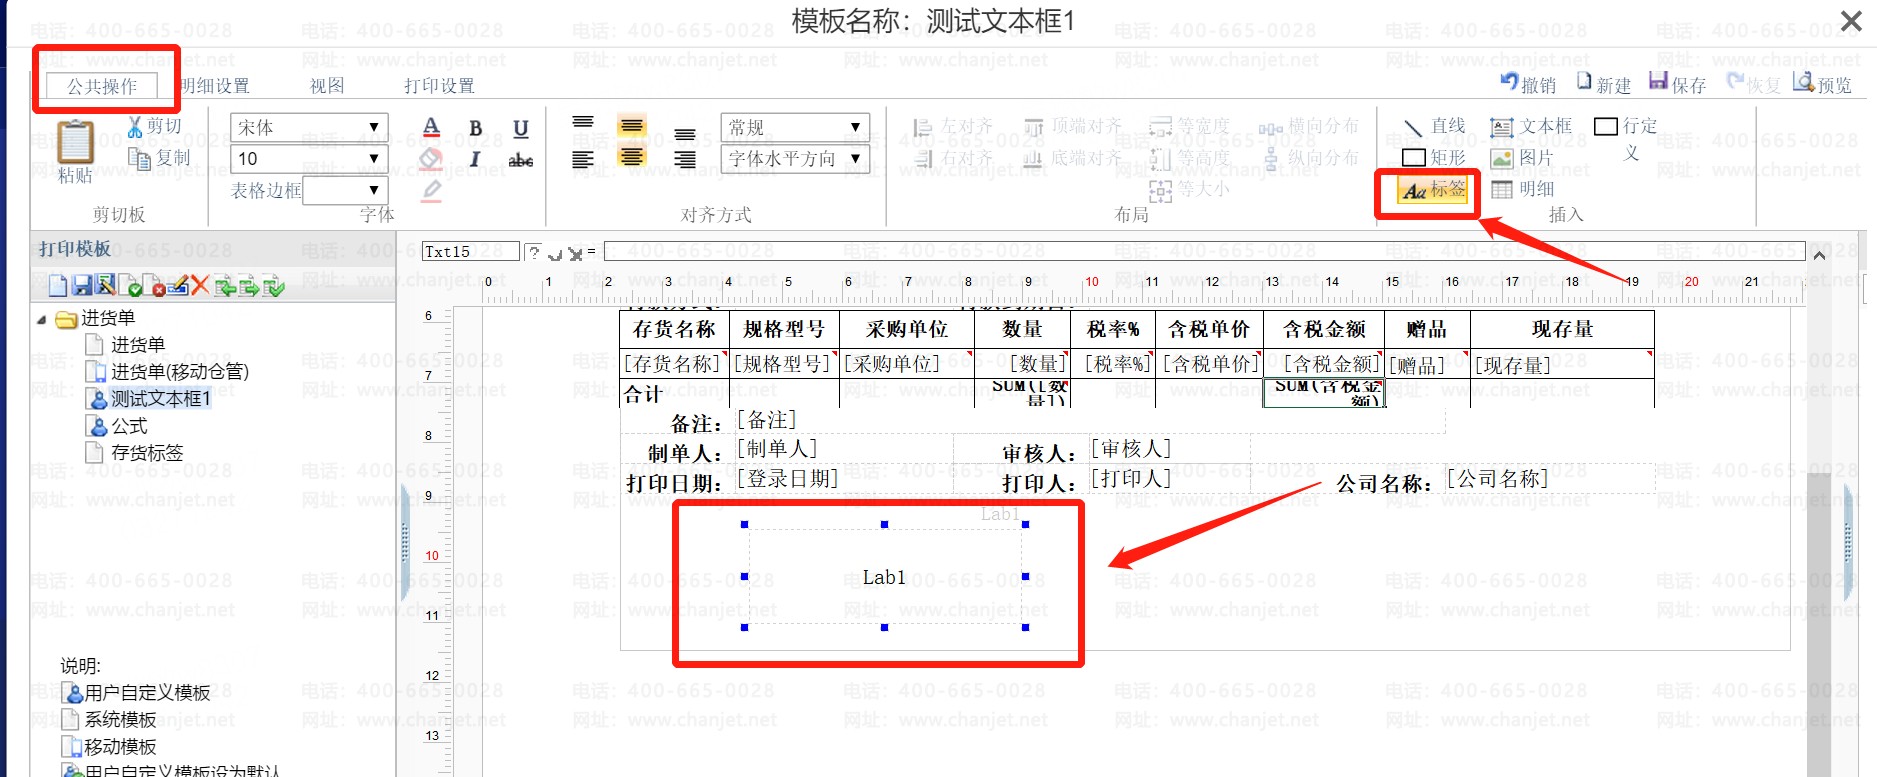Insert a 矩形 rectangle
The image size is (1877, 777).
[x=1435, y=157]
